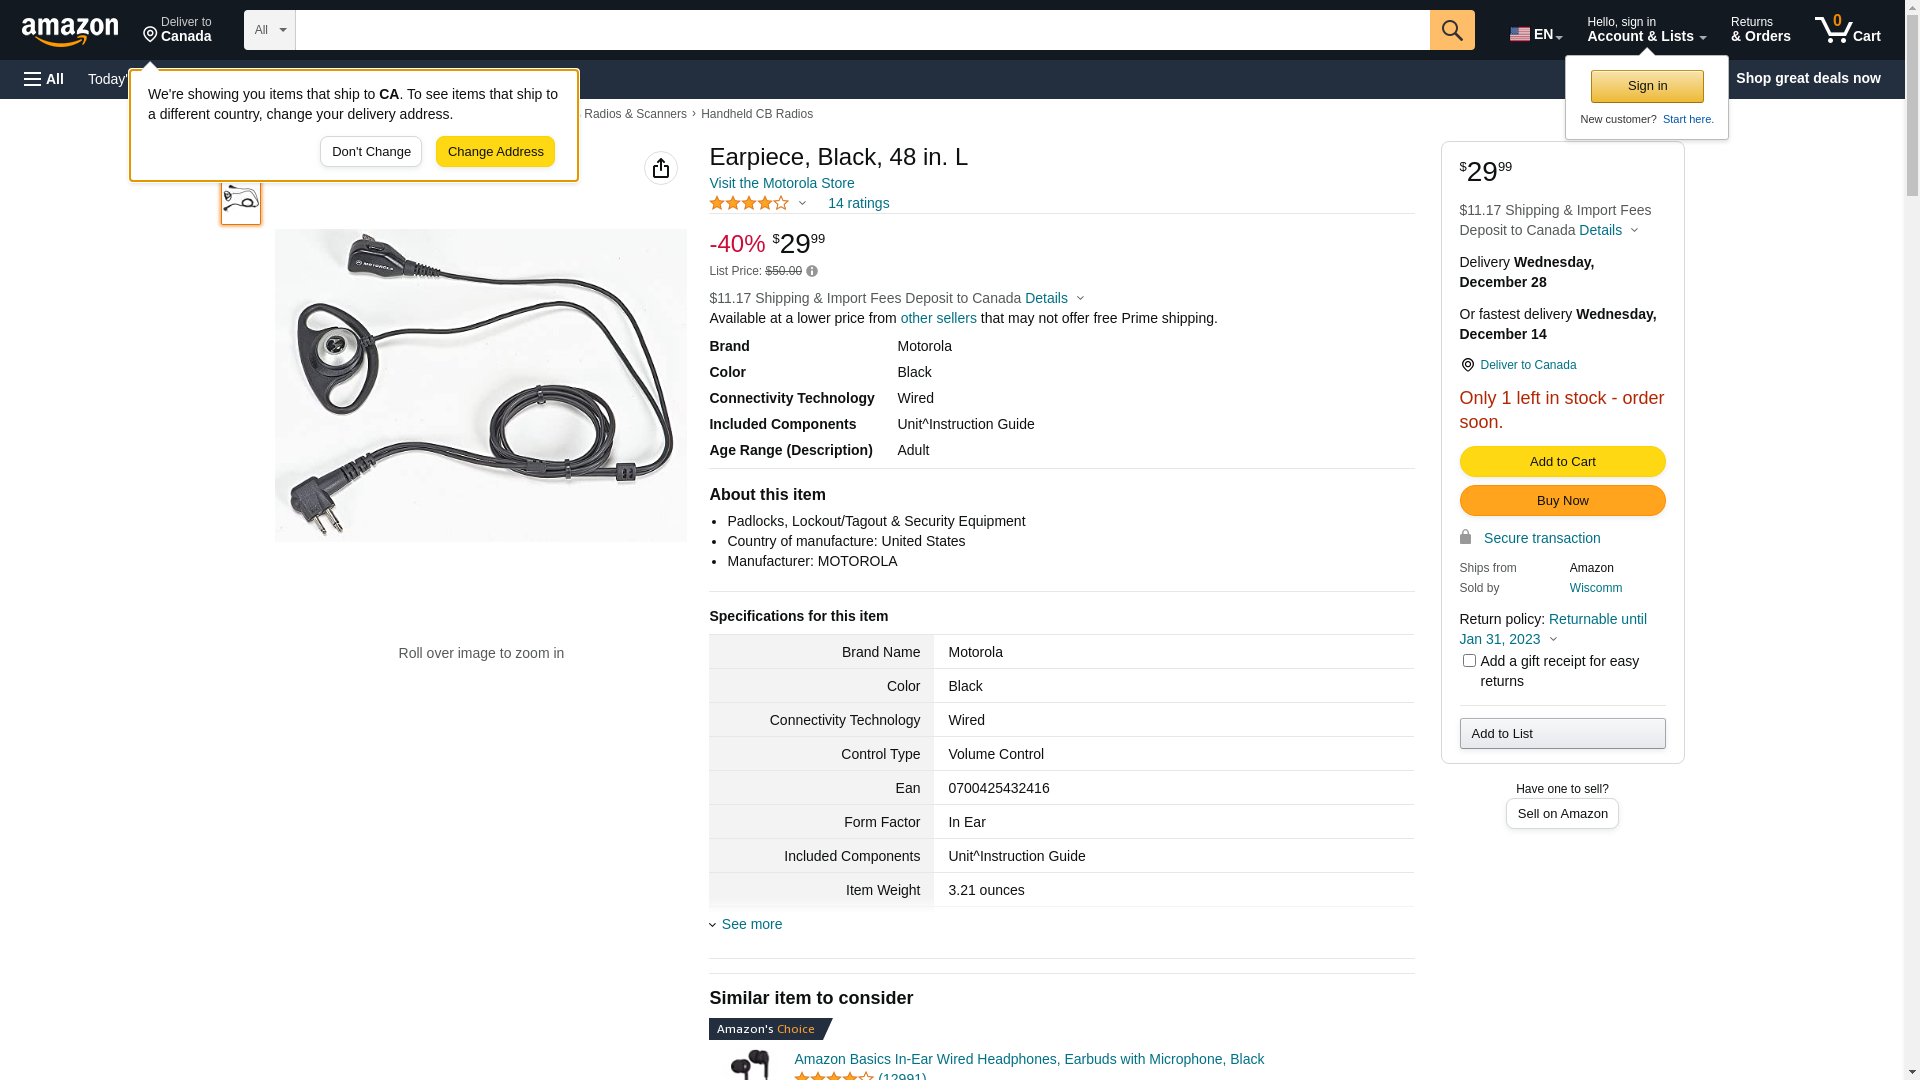The width and height of the screenshot is (1920, 1080).
Task: Open the All hamburger menu
Action: point(44,79)
